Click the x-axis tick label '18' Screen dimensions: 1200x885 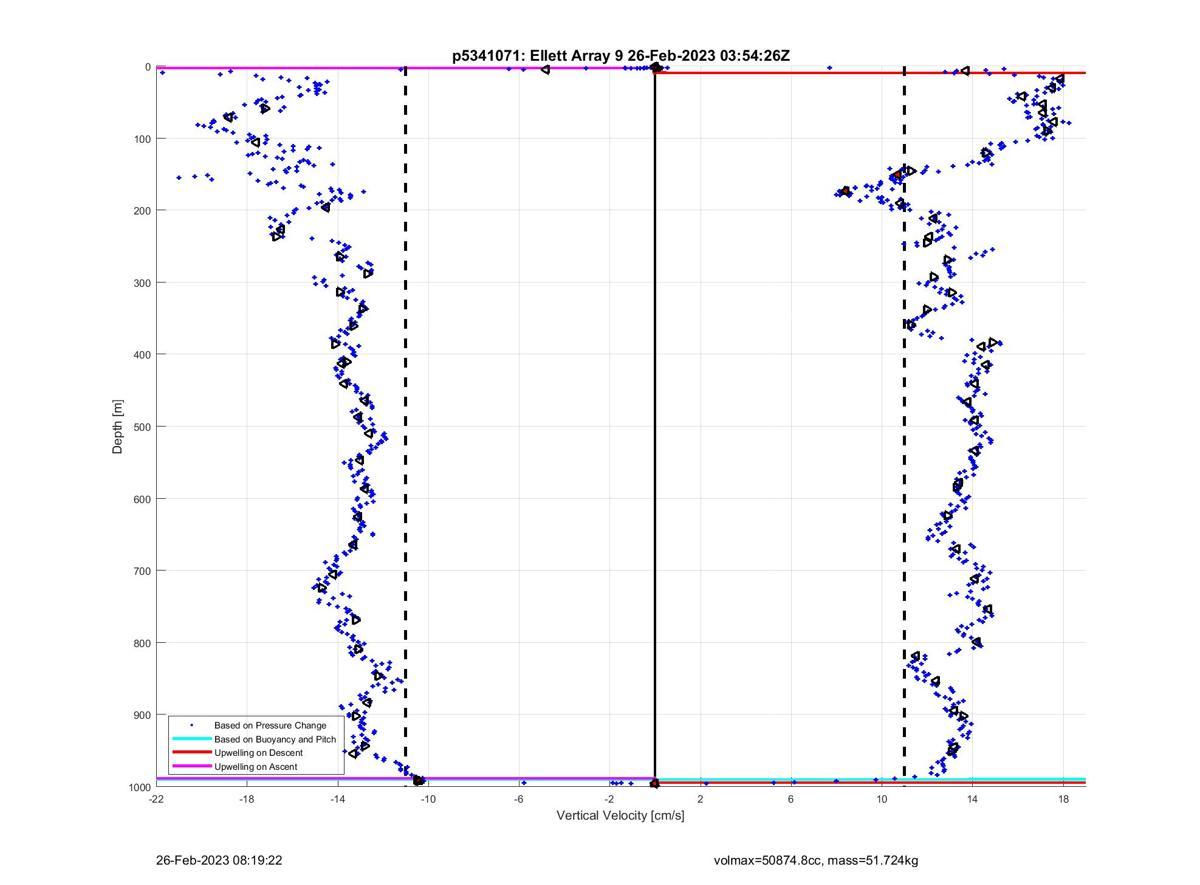(x=1063, y=799)
